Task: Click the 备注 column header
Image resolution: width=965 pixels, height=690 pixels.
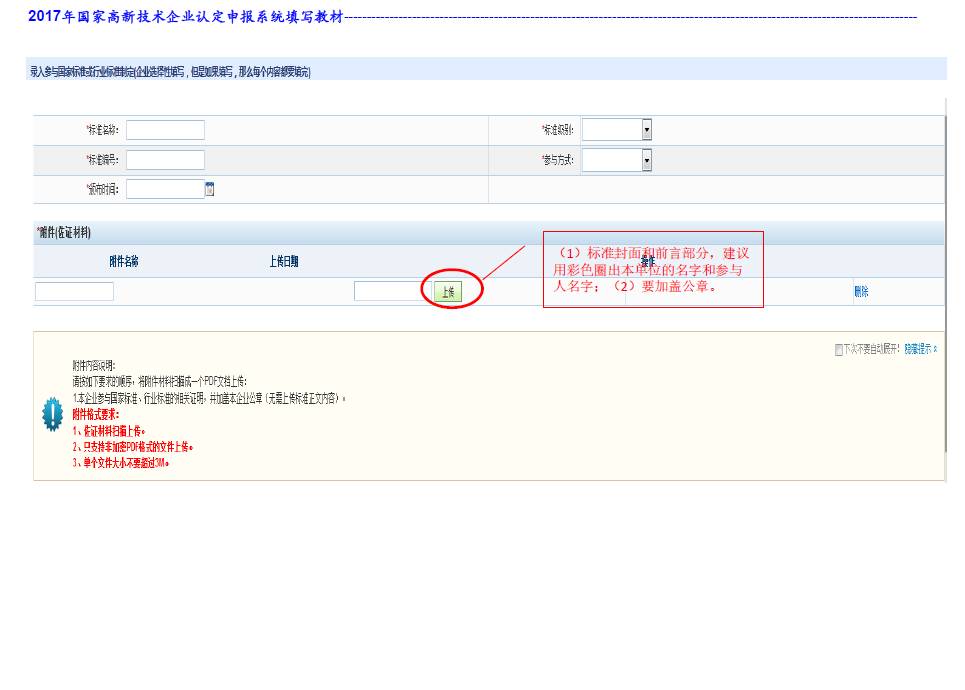Action: click(648, 262)
